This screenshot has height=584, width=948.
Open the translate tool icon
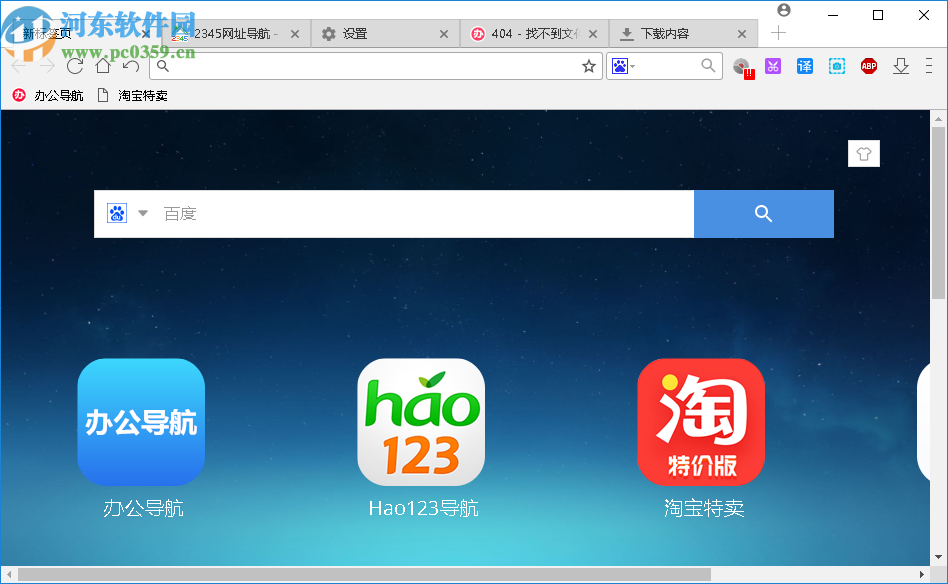pos(805,66)
